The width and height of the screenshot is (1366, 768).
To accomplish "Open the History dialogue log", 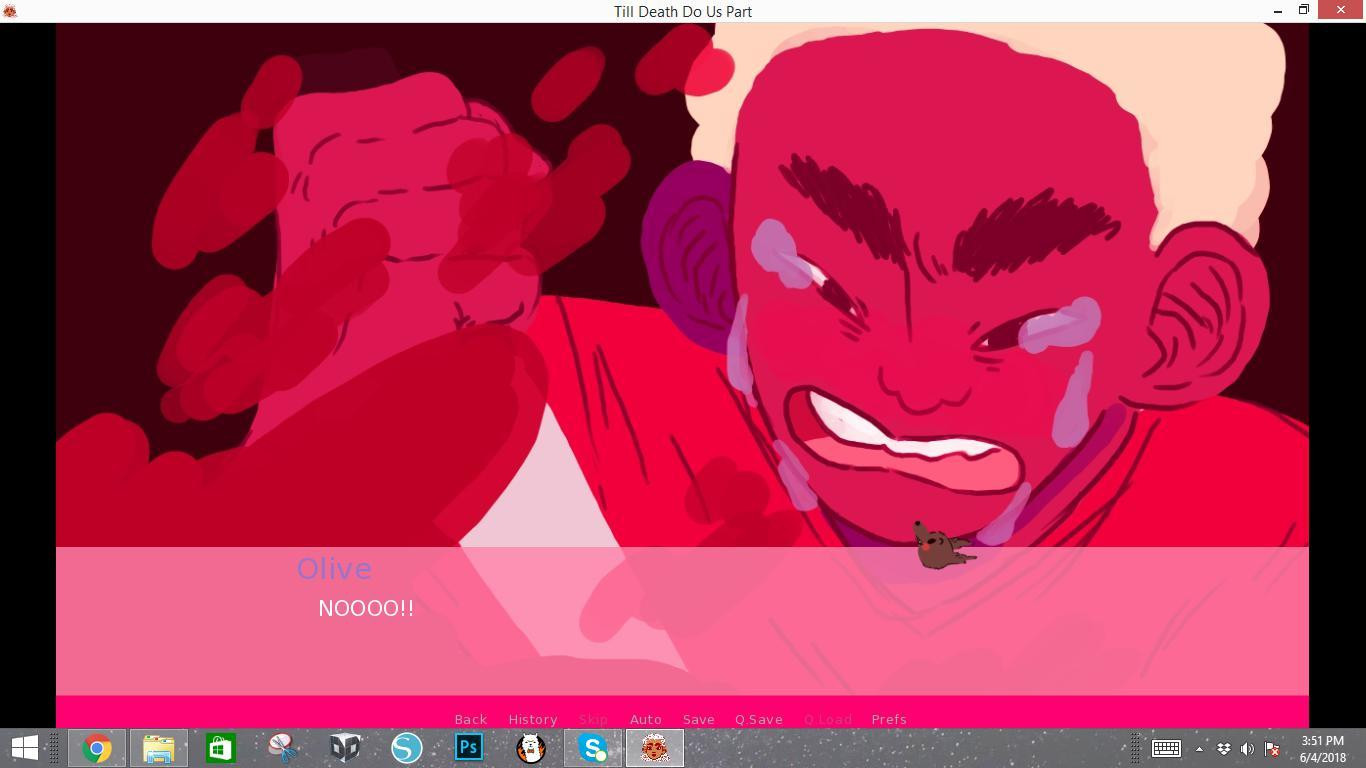I will 532,719.
